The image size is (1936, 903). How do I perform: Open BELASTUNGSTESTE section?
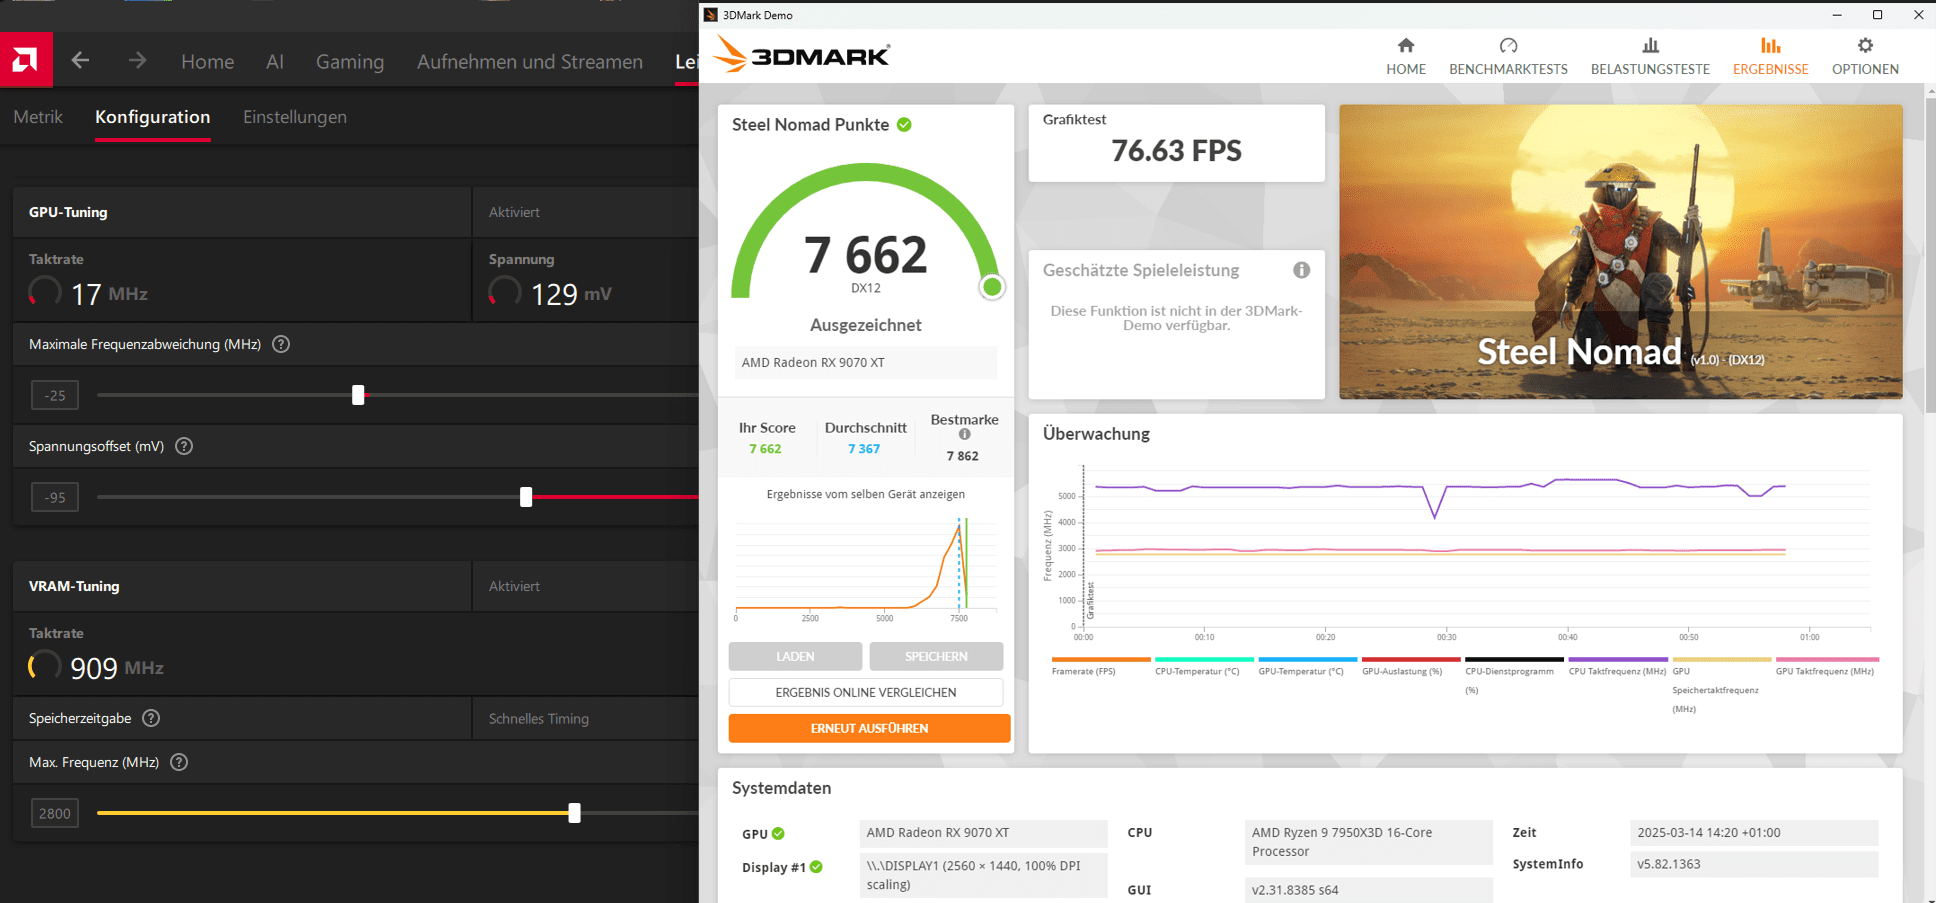click(x=1650, y=56)
